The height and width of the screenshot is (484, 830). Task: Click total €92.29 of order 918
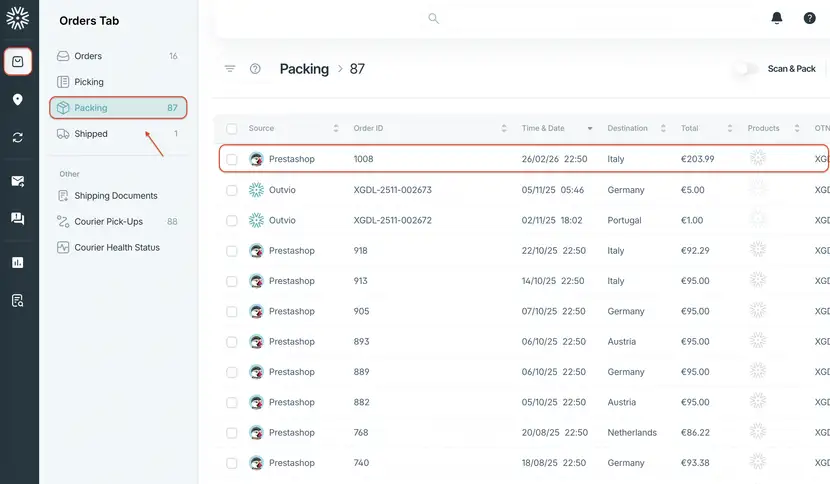tap(695, 251)
